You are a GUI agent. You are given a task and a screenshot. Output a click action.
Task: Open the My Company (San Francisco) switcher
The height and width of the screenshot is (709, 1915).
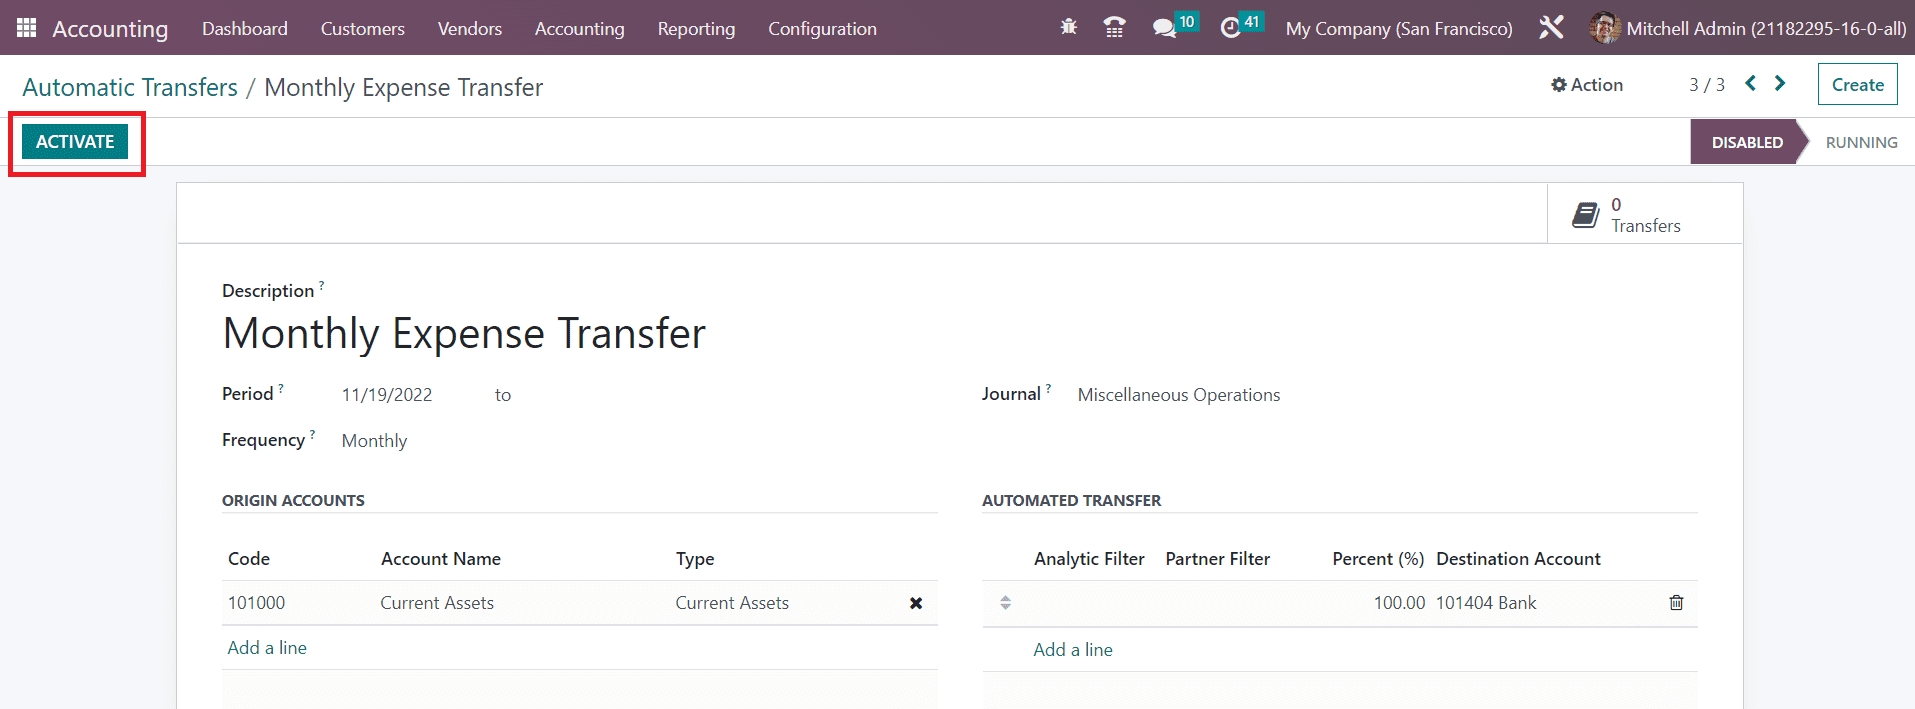(1398, 29)
